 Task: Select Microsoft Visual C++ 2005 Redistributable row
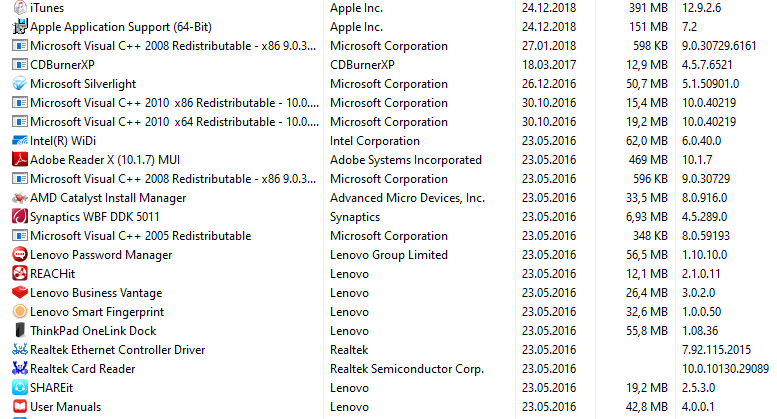388,236
